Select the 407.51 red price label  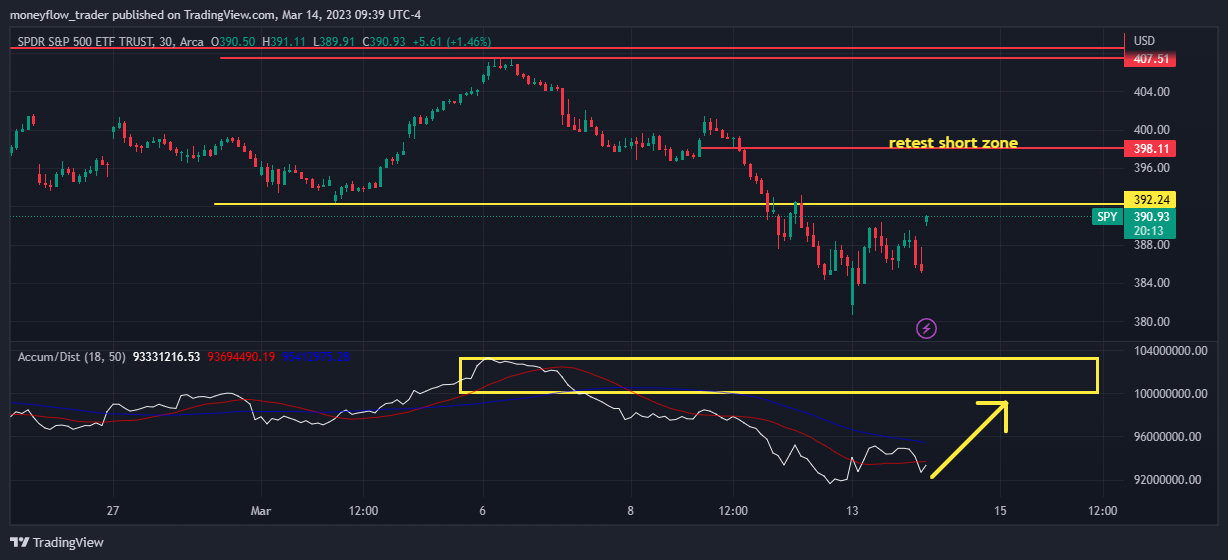click(1150, 59)
